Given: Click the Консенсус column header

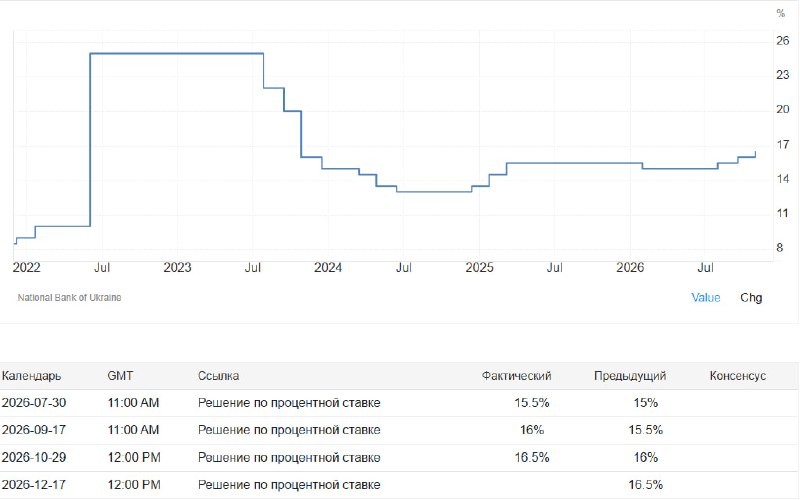Looking at the screenshot, I should click(738, 376).
